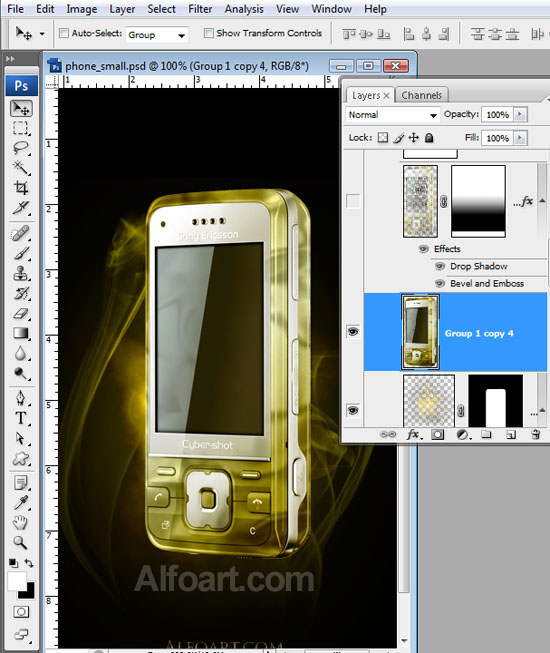The image size is (550, 653).
Task: Add a layer mask
Action: click(x=437, y=435)
